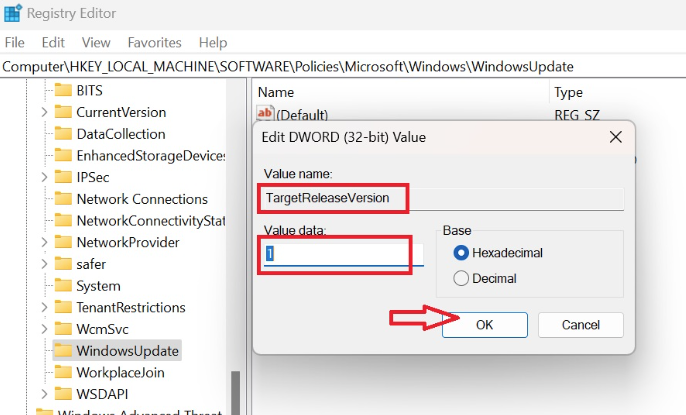Open the Favorites menu
This screenshot has width=686, height=415.
(154, 43)
